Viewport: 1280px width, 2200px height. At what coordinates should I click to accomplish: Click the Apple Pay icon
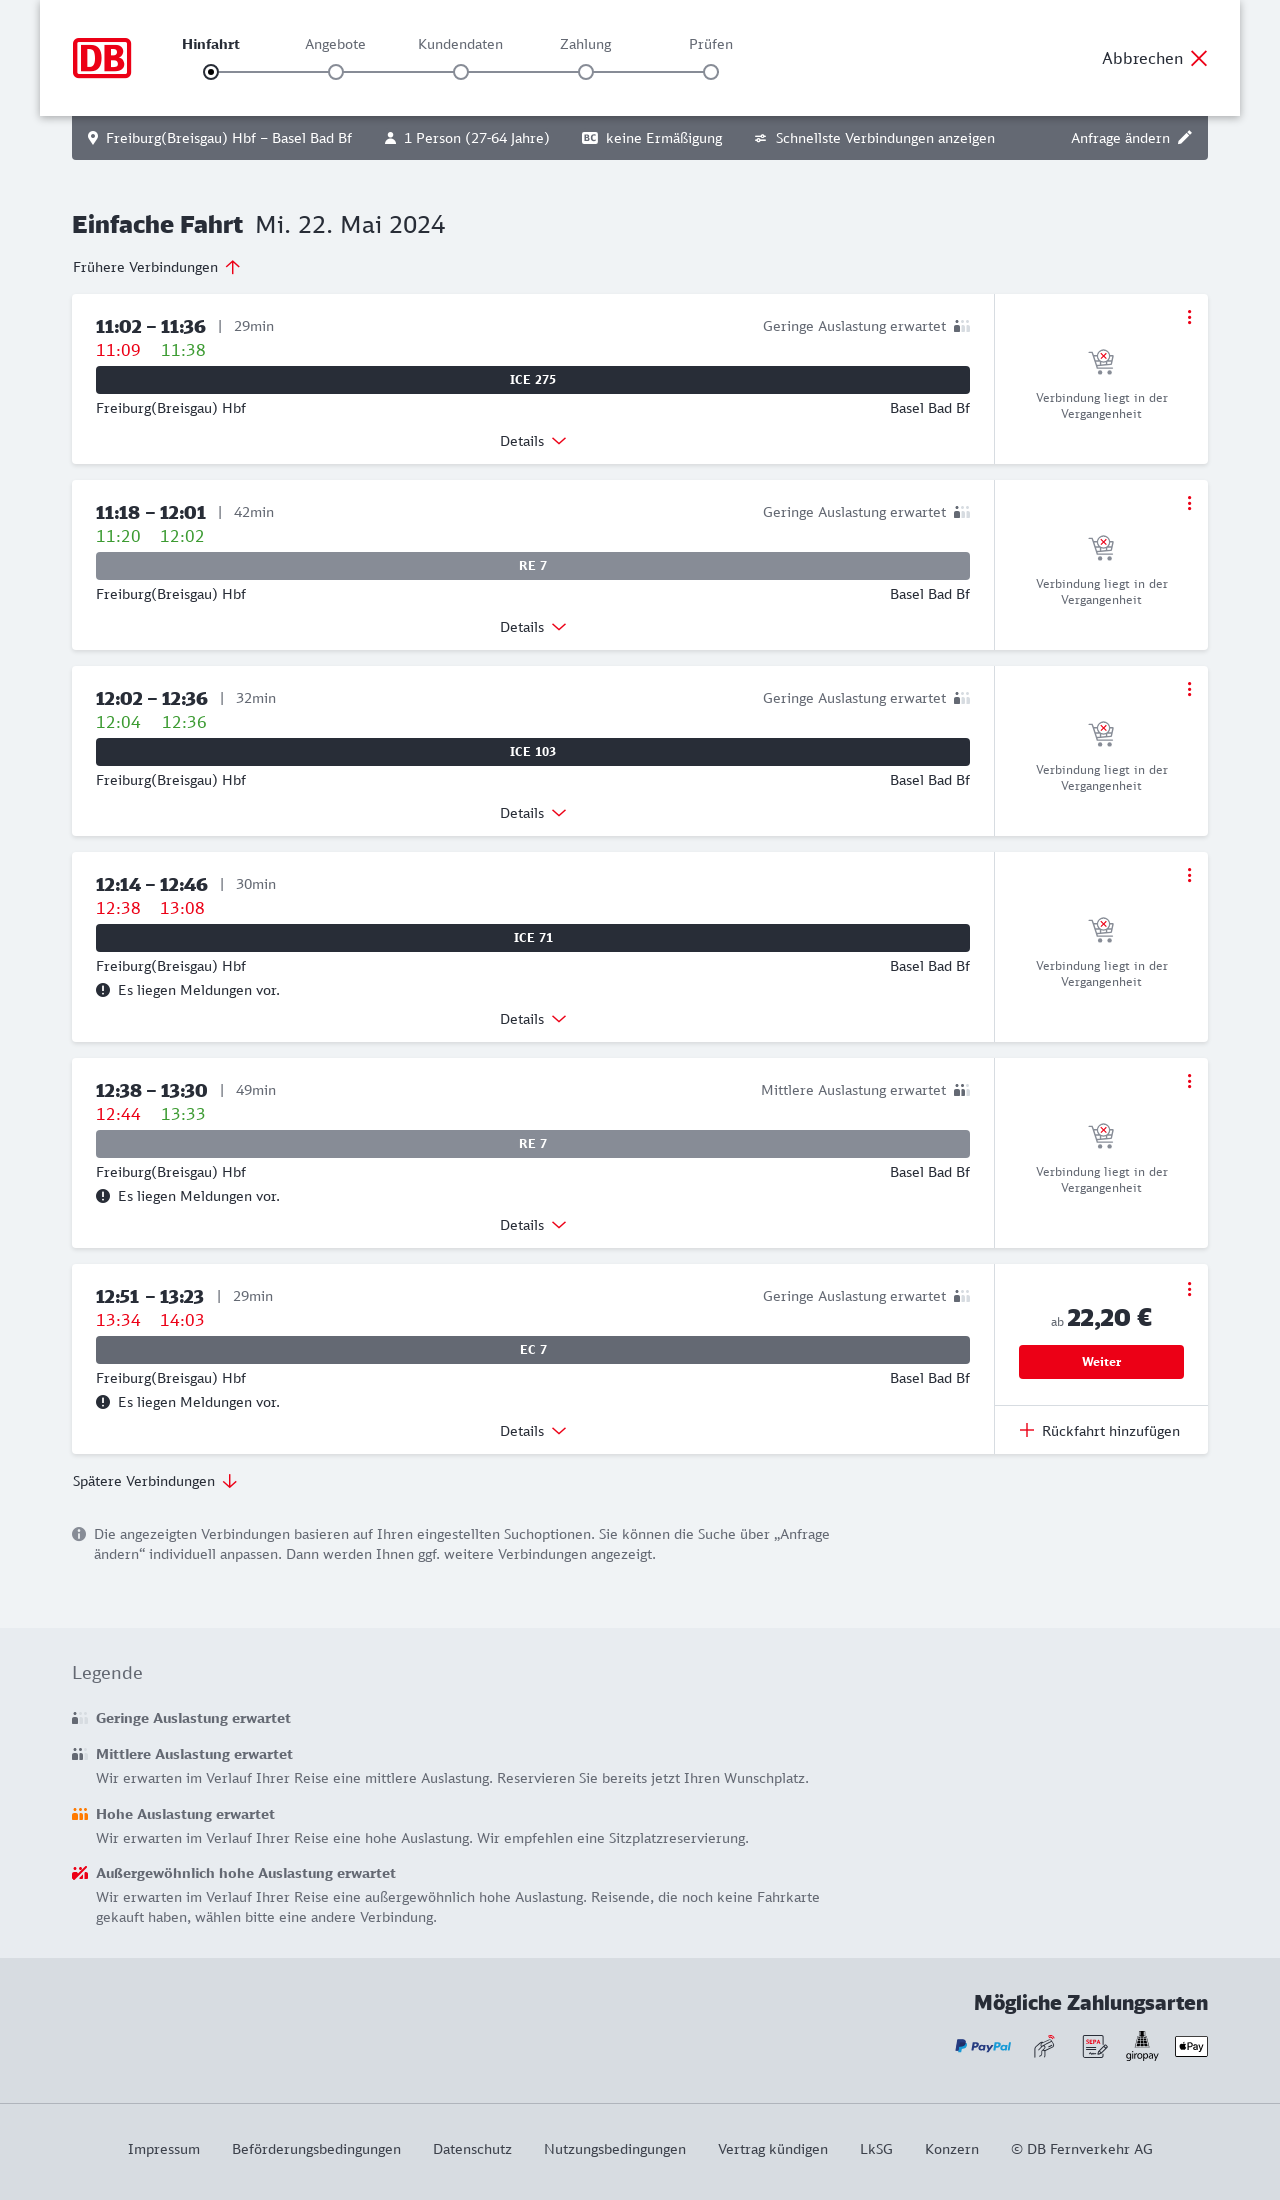click(x=1191, y=2046)
